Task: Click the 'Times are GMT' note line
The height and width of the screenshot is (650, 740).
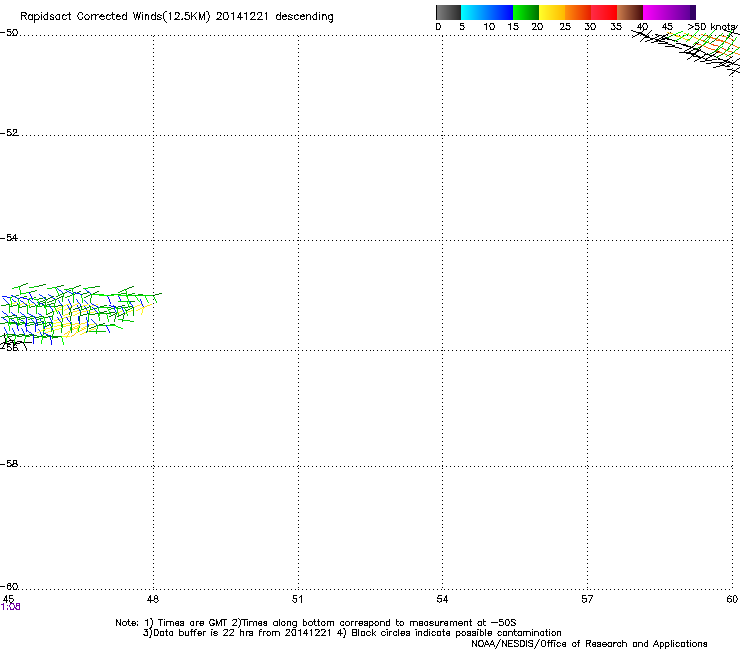Action: [316, 623]
